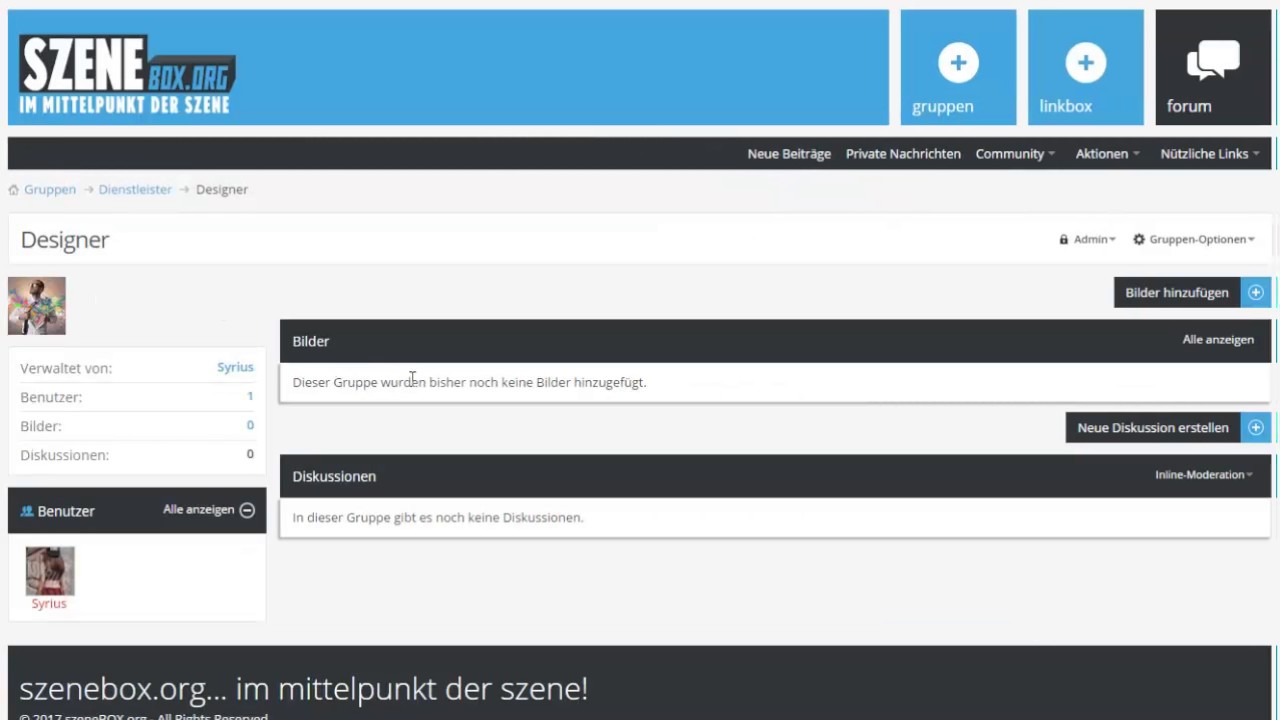Click the gruppen plus icon tile
The image size is (1280, 720).
(x=957, y=68)
